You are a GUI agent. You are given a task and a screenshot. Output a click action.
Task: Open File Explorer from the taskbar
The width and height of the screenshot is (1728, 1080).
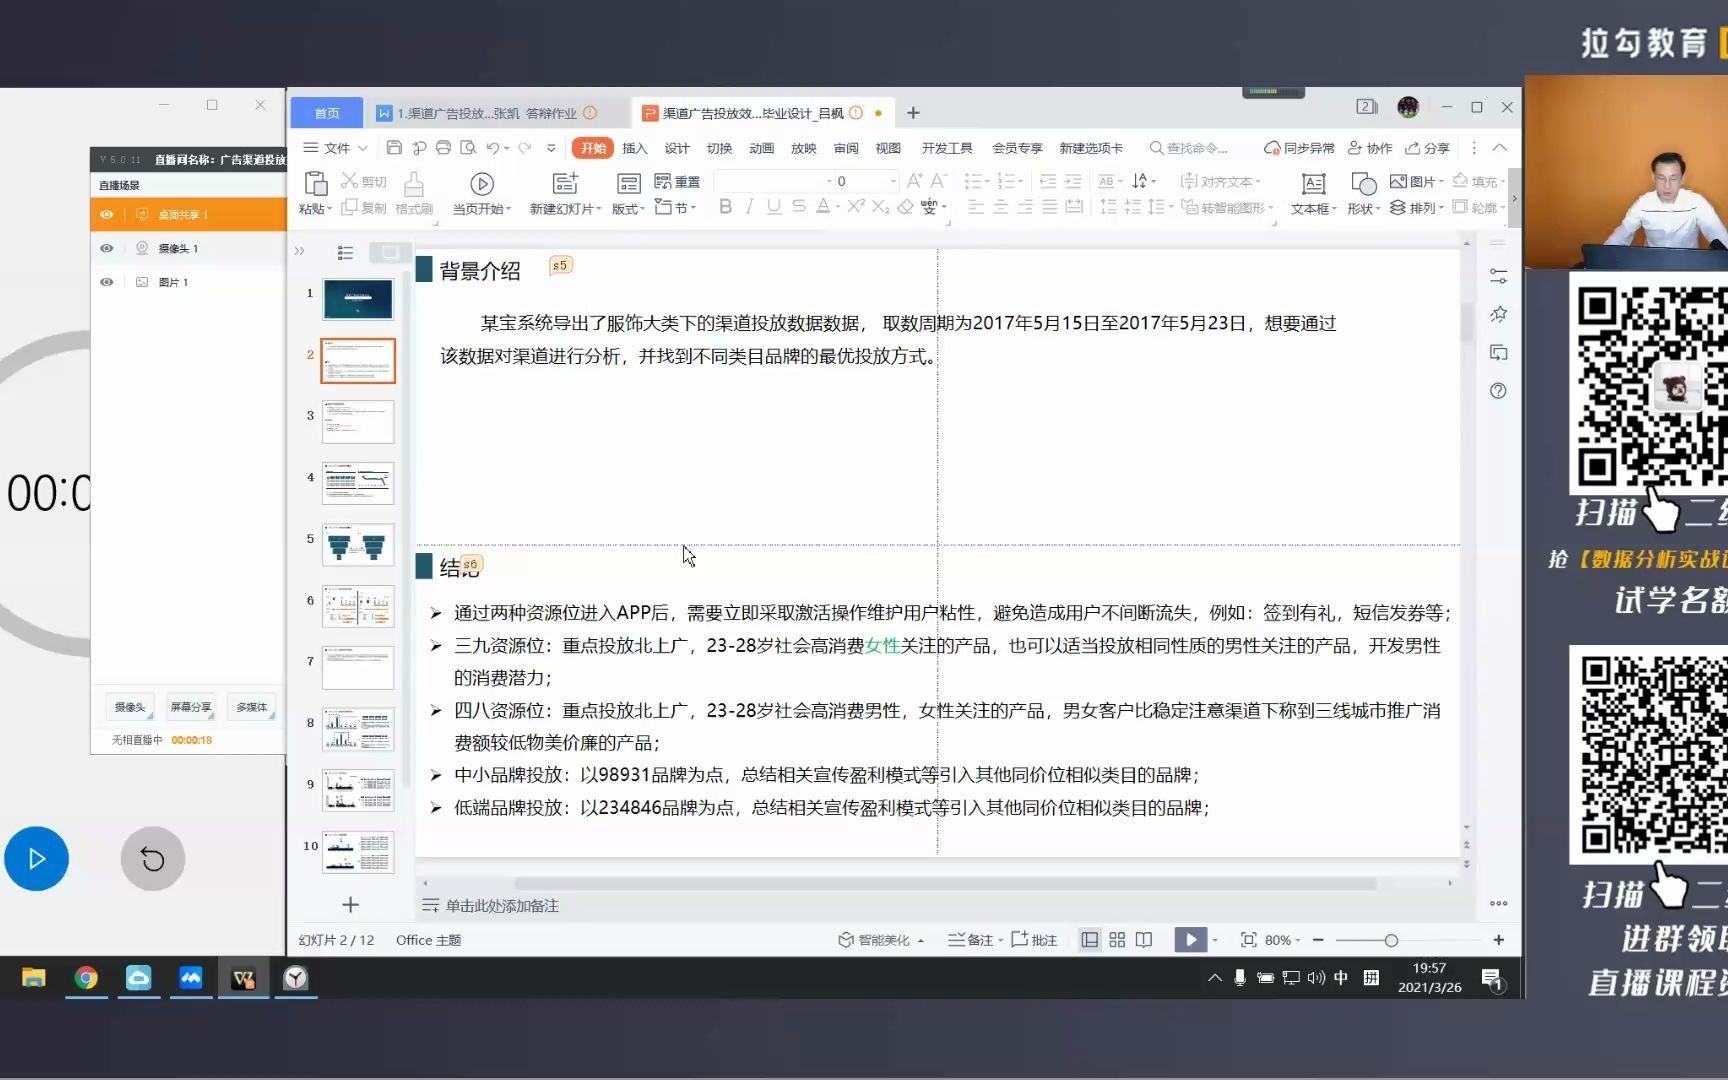tap(34, 978)
